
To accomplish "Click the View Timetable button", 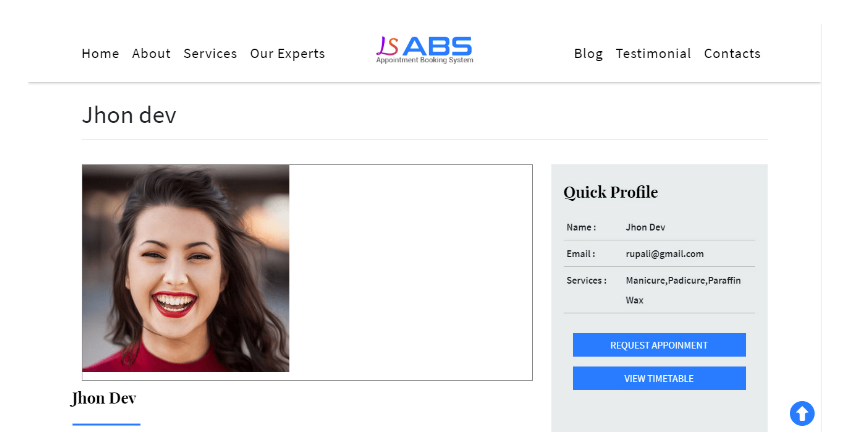I will 659,378.
